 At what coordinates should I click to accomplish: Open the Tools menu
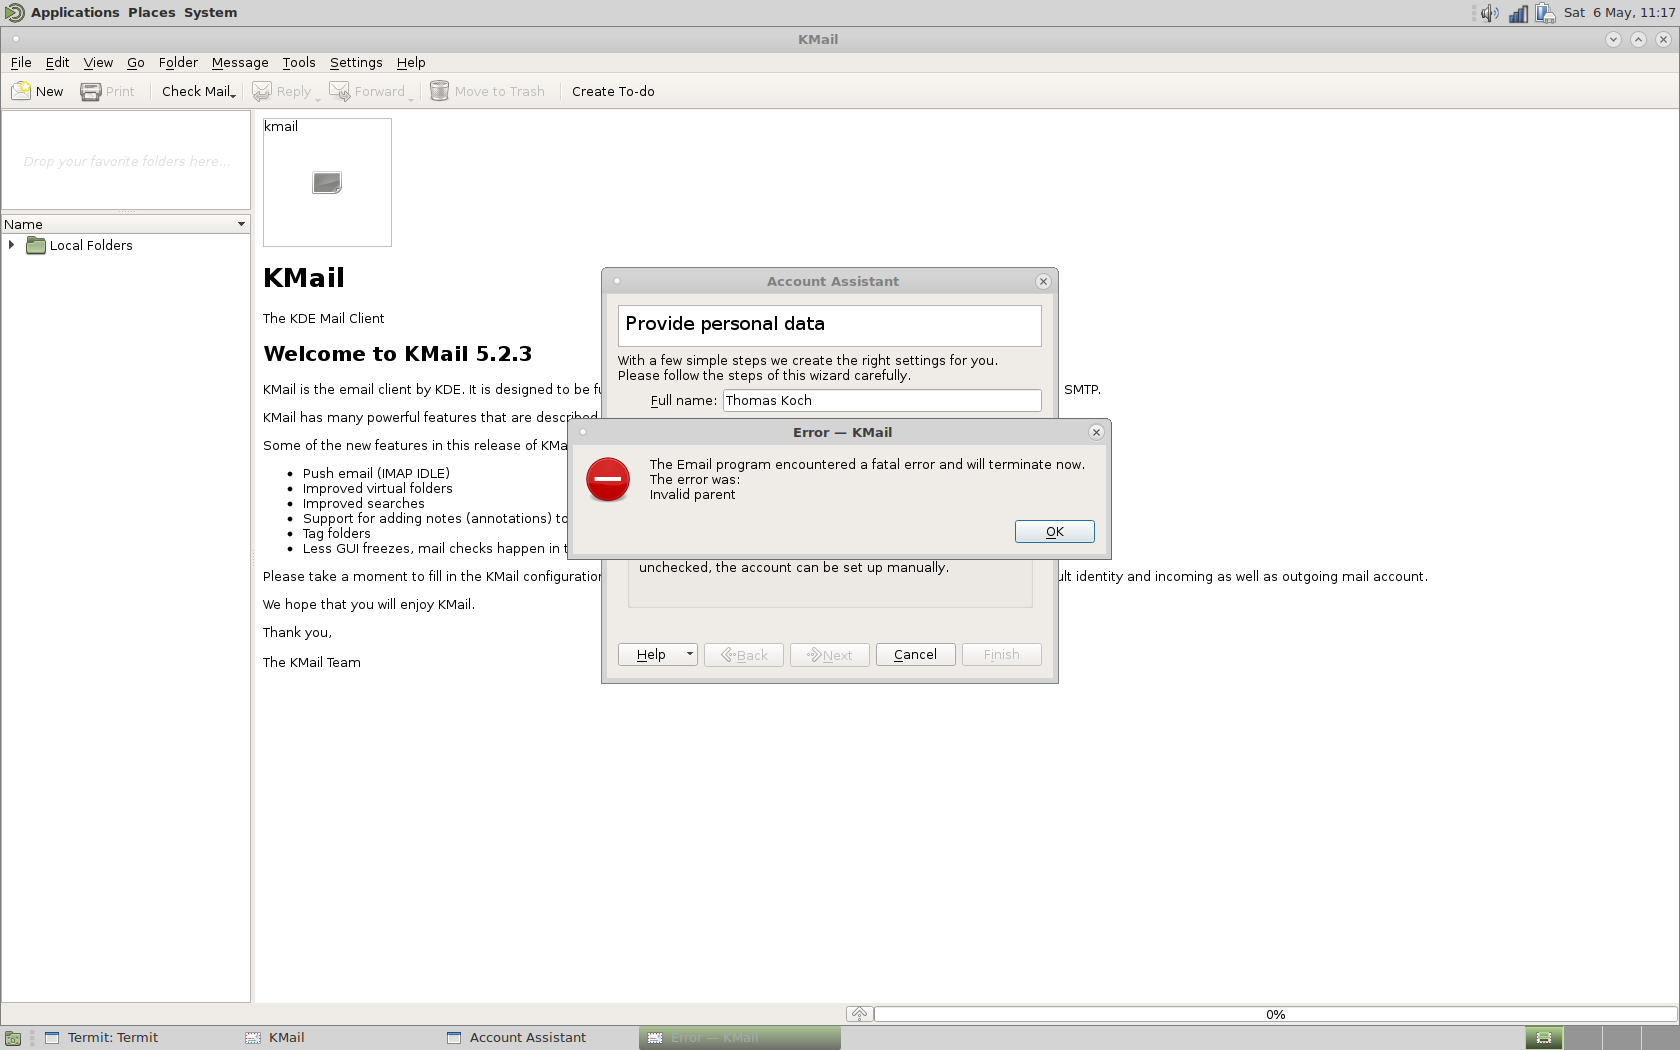[298, 62]
